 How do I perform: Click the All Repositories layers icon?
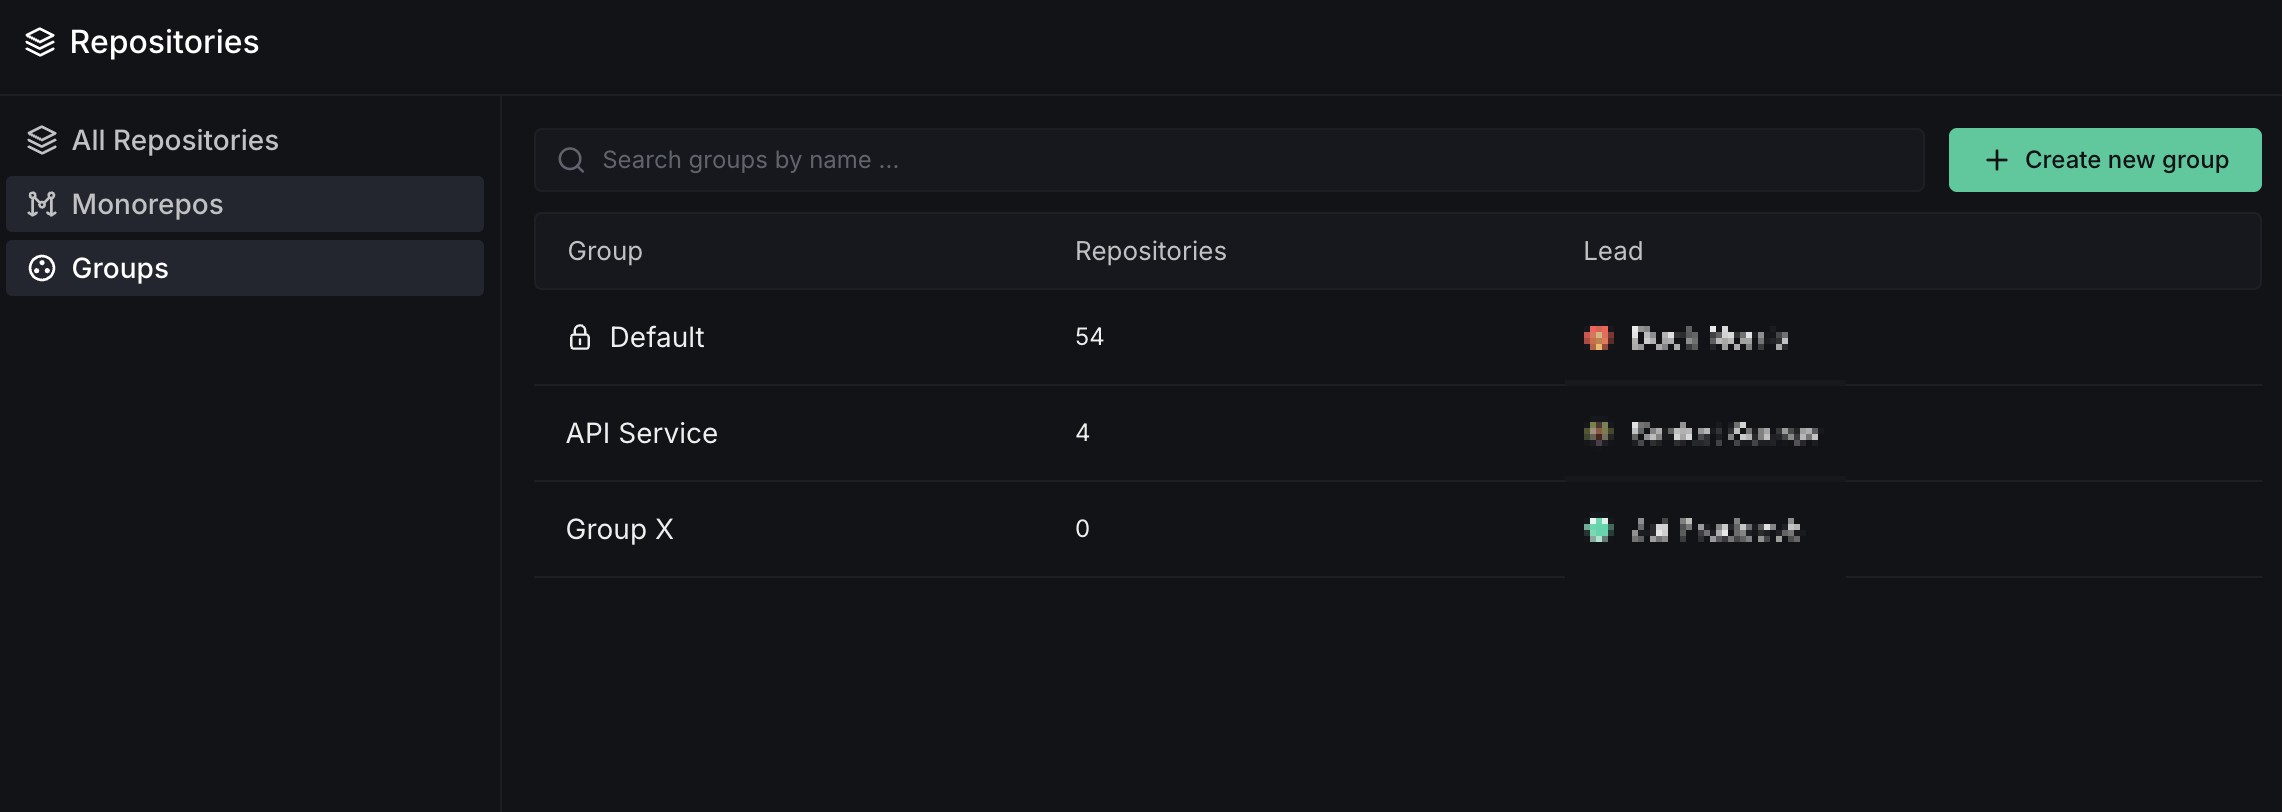41,140
